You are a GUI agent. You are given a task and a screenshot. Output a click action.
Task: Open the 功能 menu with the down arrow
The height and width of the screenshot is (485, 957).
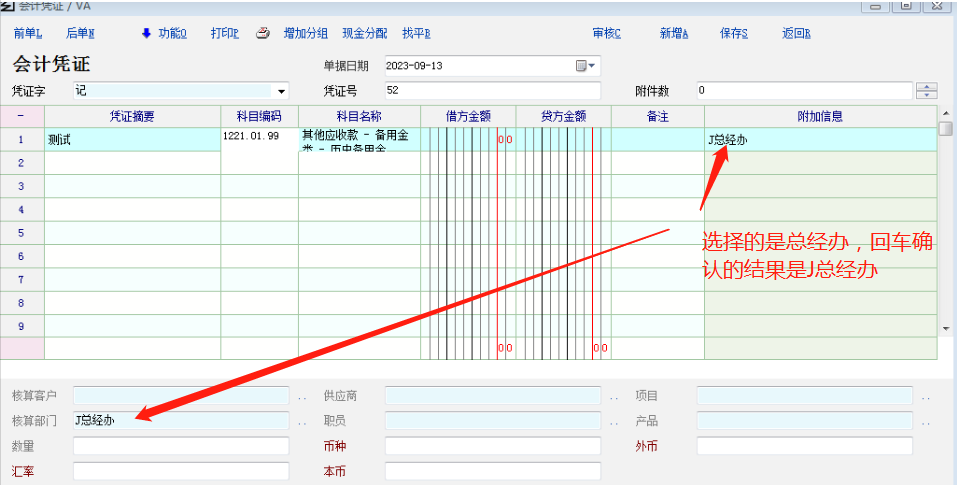click(x=166, y=33)
